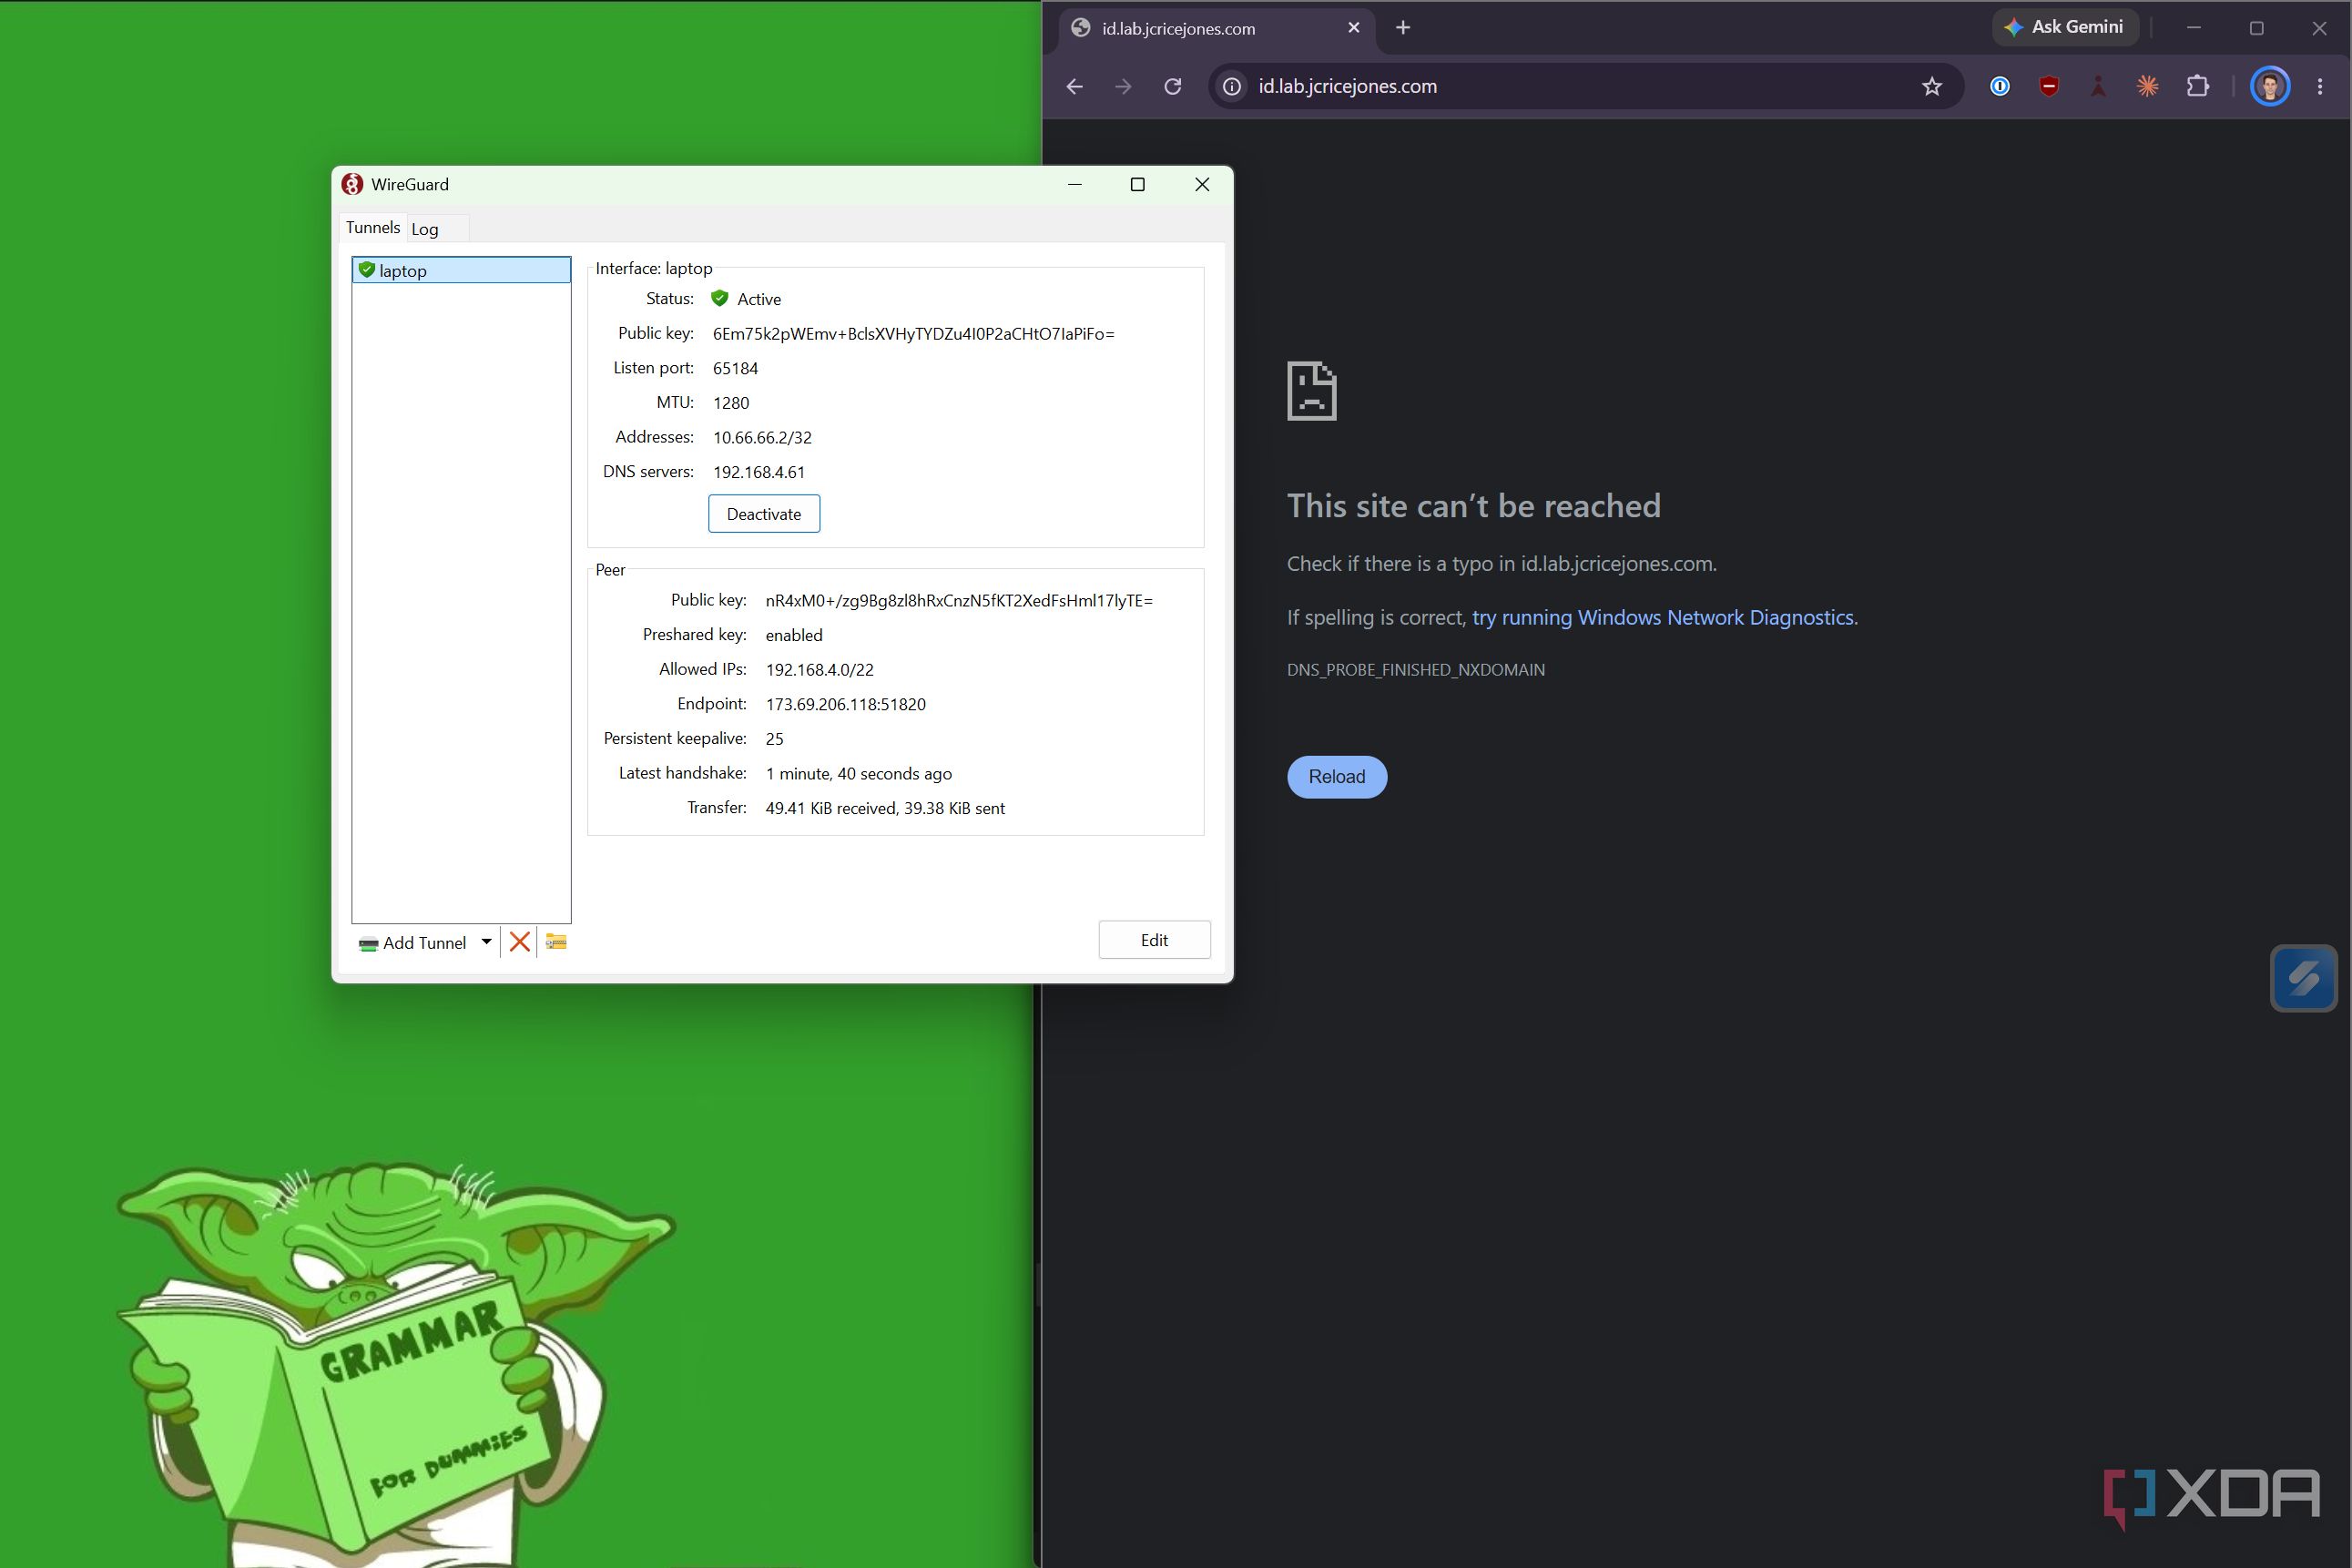The width and height of the screenshot is (2352, 1568).
Task: Open the Extensions puzzle piece menu
Action: [2197, 87]
